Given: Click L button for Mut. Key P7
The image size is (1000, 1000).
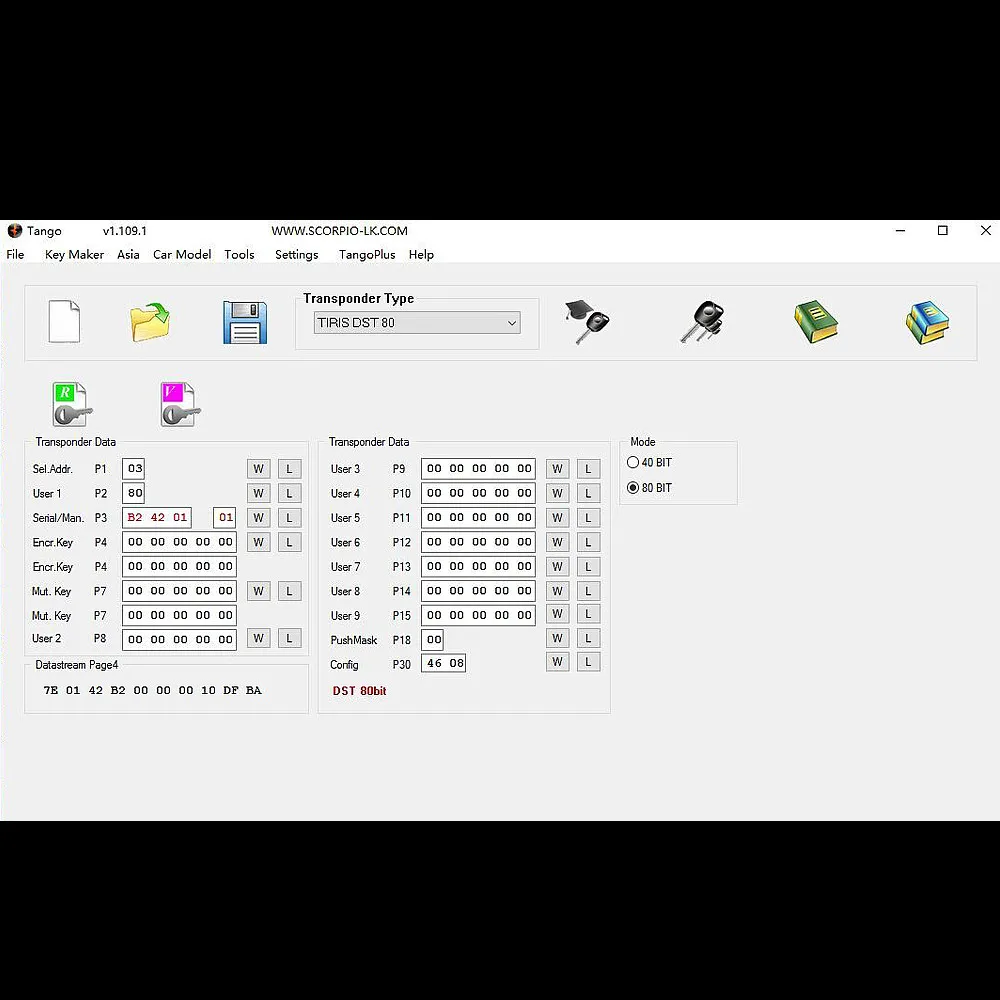Looking at the screenshot, I should pyautogui.click(x=290, y=591).
